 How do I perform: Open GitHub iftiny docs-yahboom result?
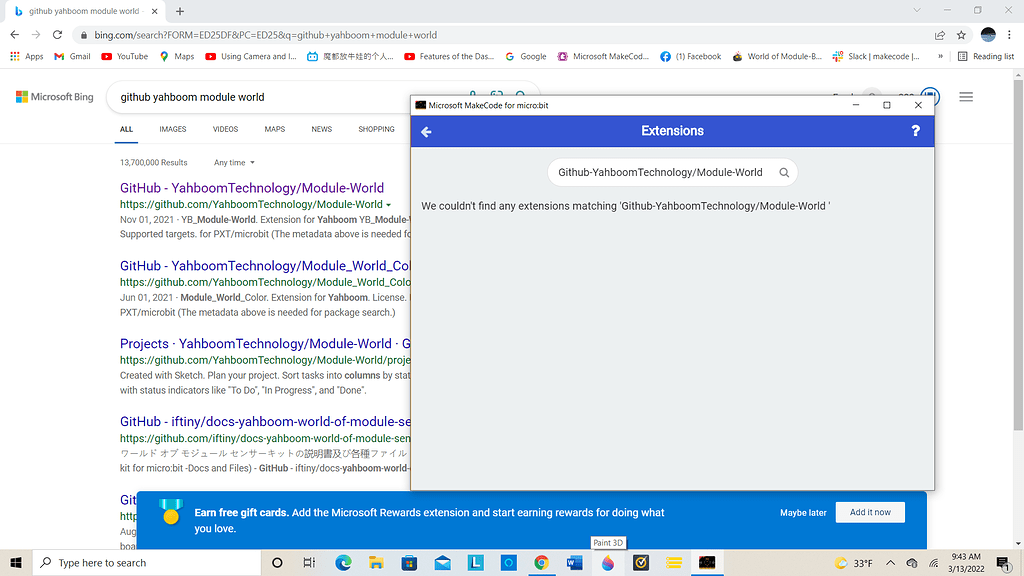(265, 422)
